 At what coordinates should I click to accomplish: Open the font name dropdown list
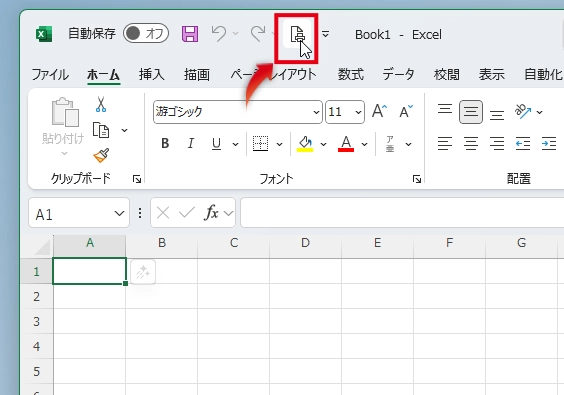(316, 112)
